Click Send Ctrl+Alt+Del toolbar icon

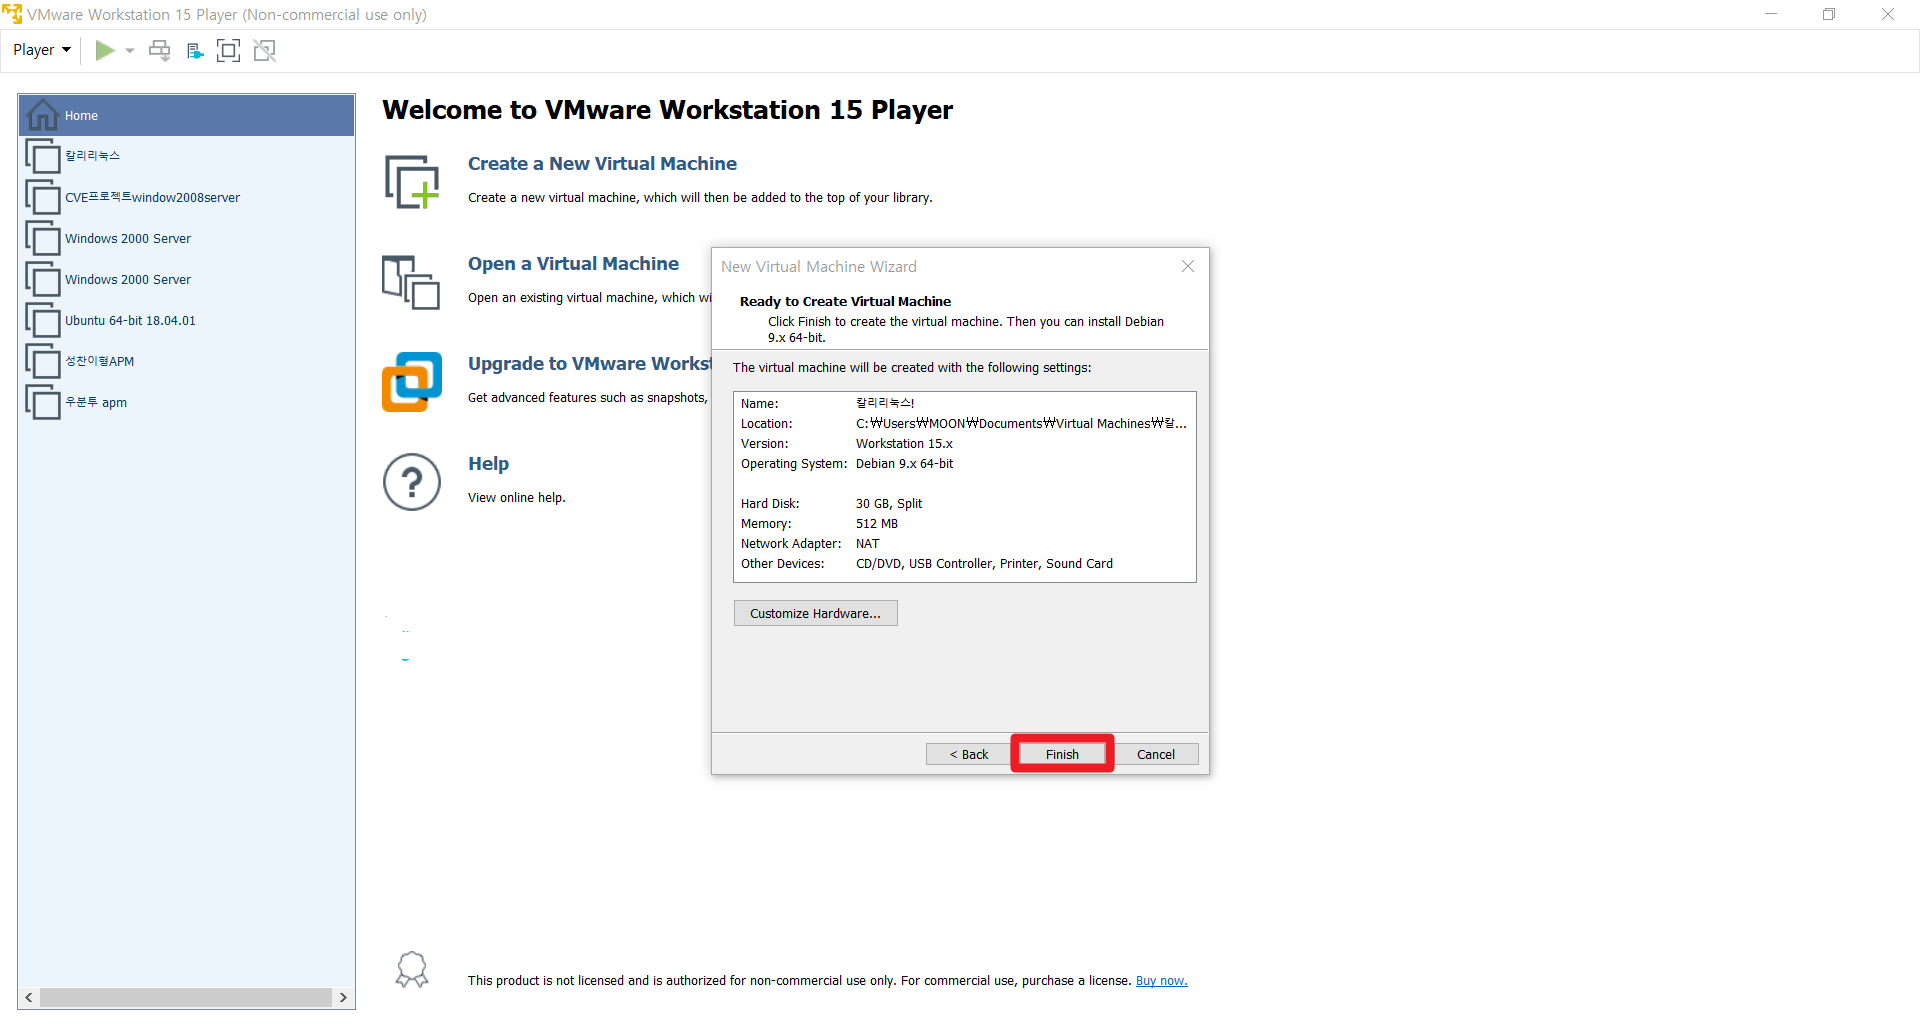pos(160,50)
